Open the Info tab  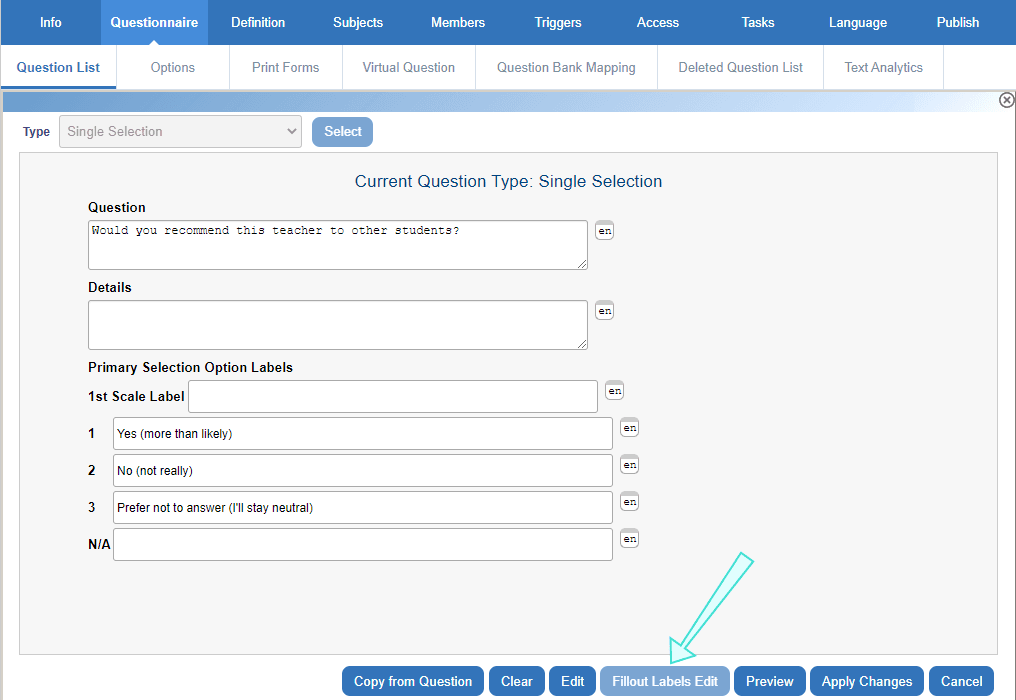[51, 22]
